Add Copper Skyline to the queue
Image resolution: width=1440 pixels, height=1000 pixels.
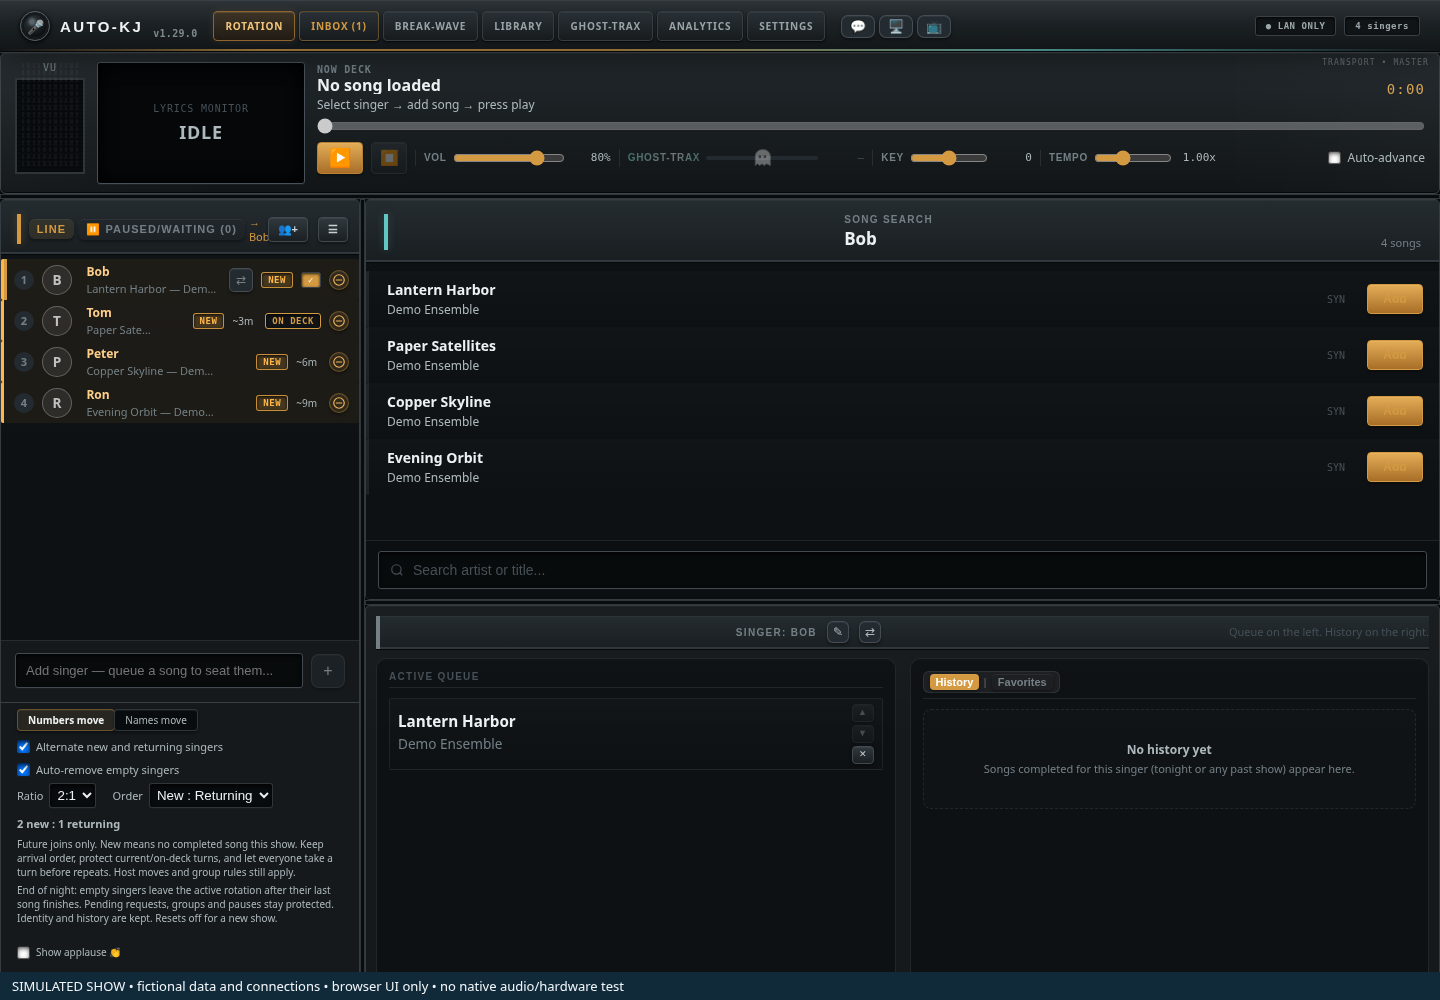[1395, 411]
